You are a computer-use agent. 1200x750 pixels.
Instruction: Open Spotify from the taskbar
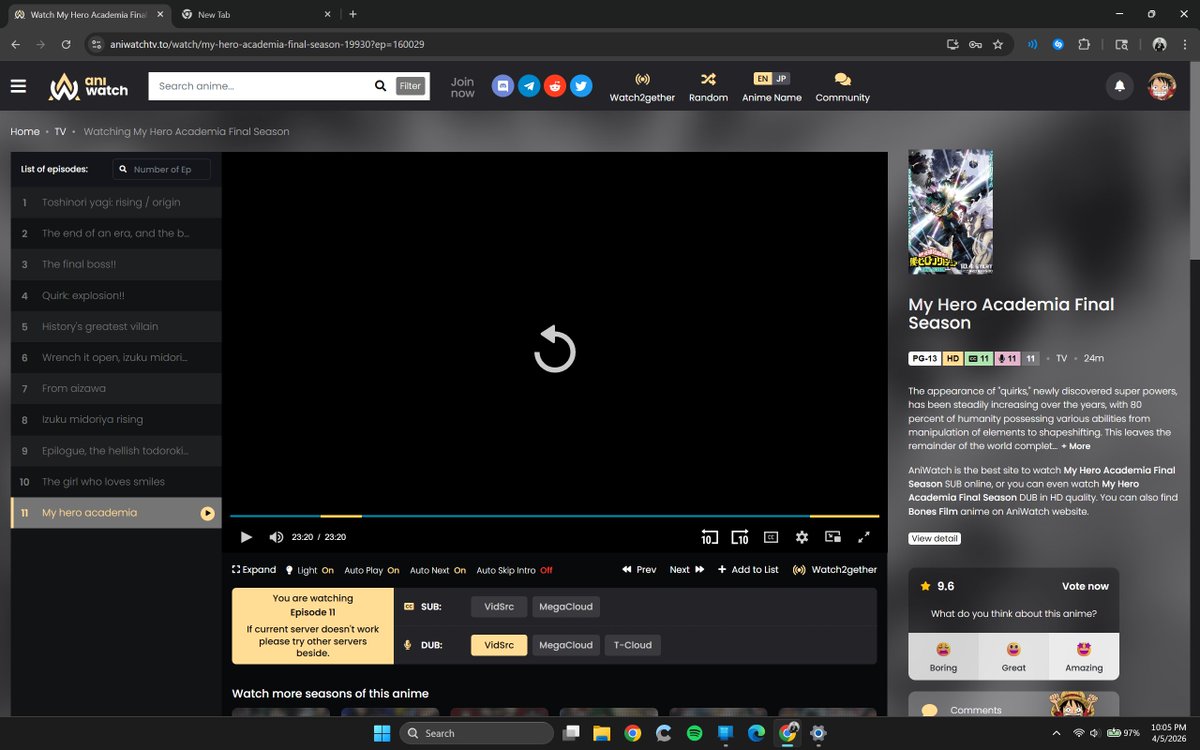pyautogui.click(x=694, y=733)
